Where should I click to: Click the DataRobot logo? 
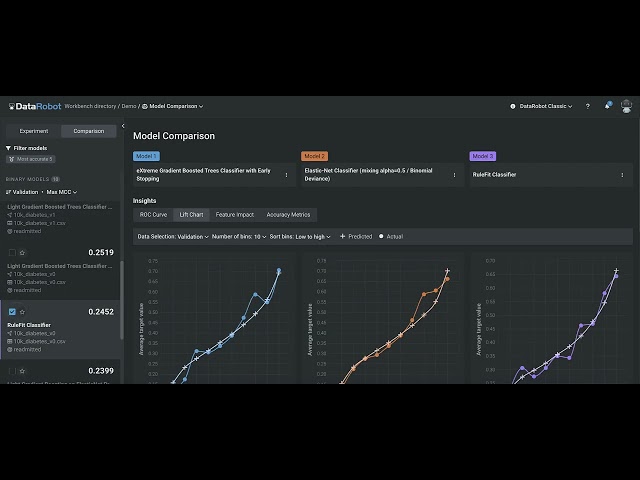click(35, 107)
